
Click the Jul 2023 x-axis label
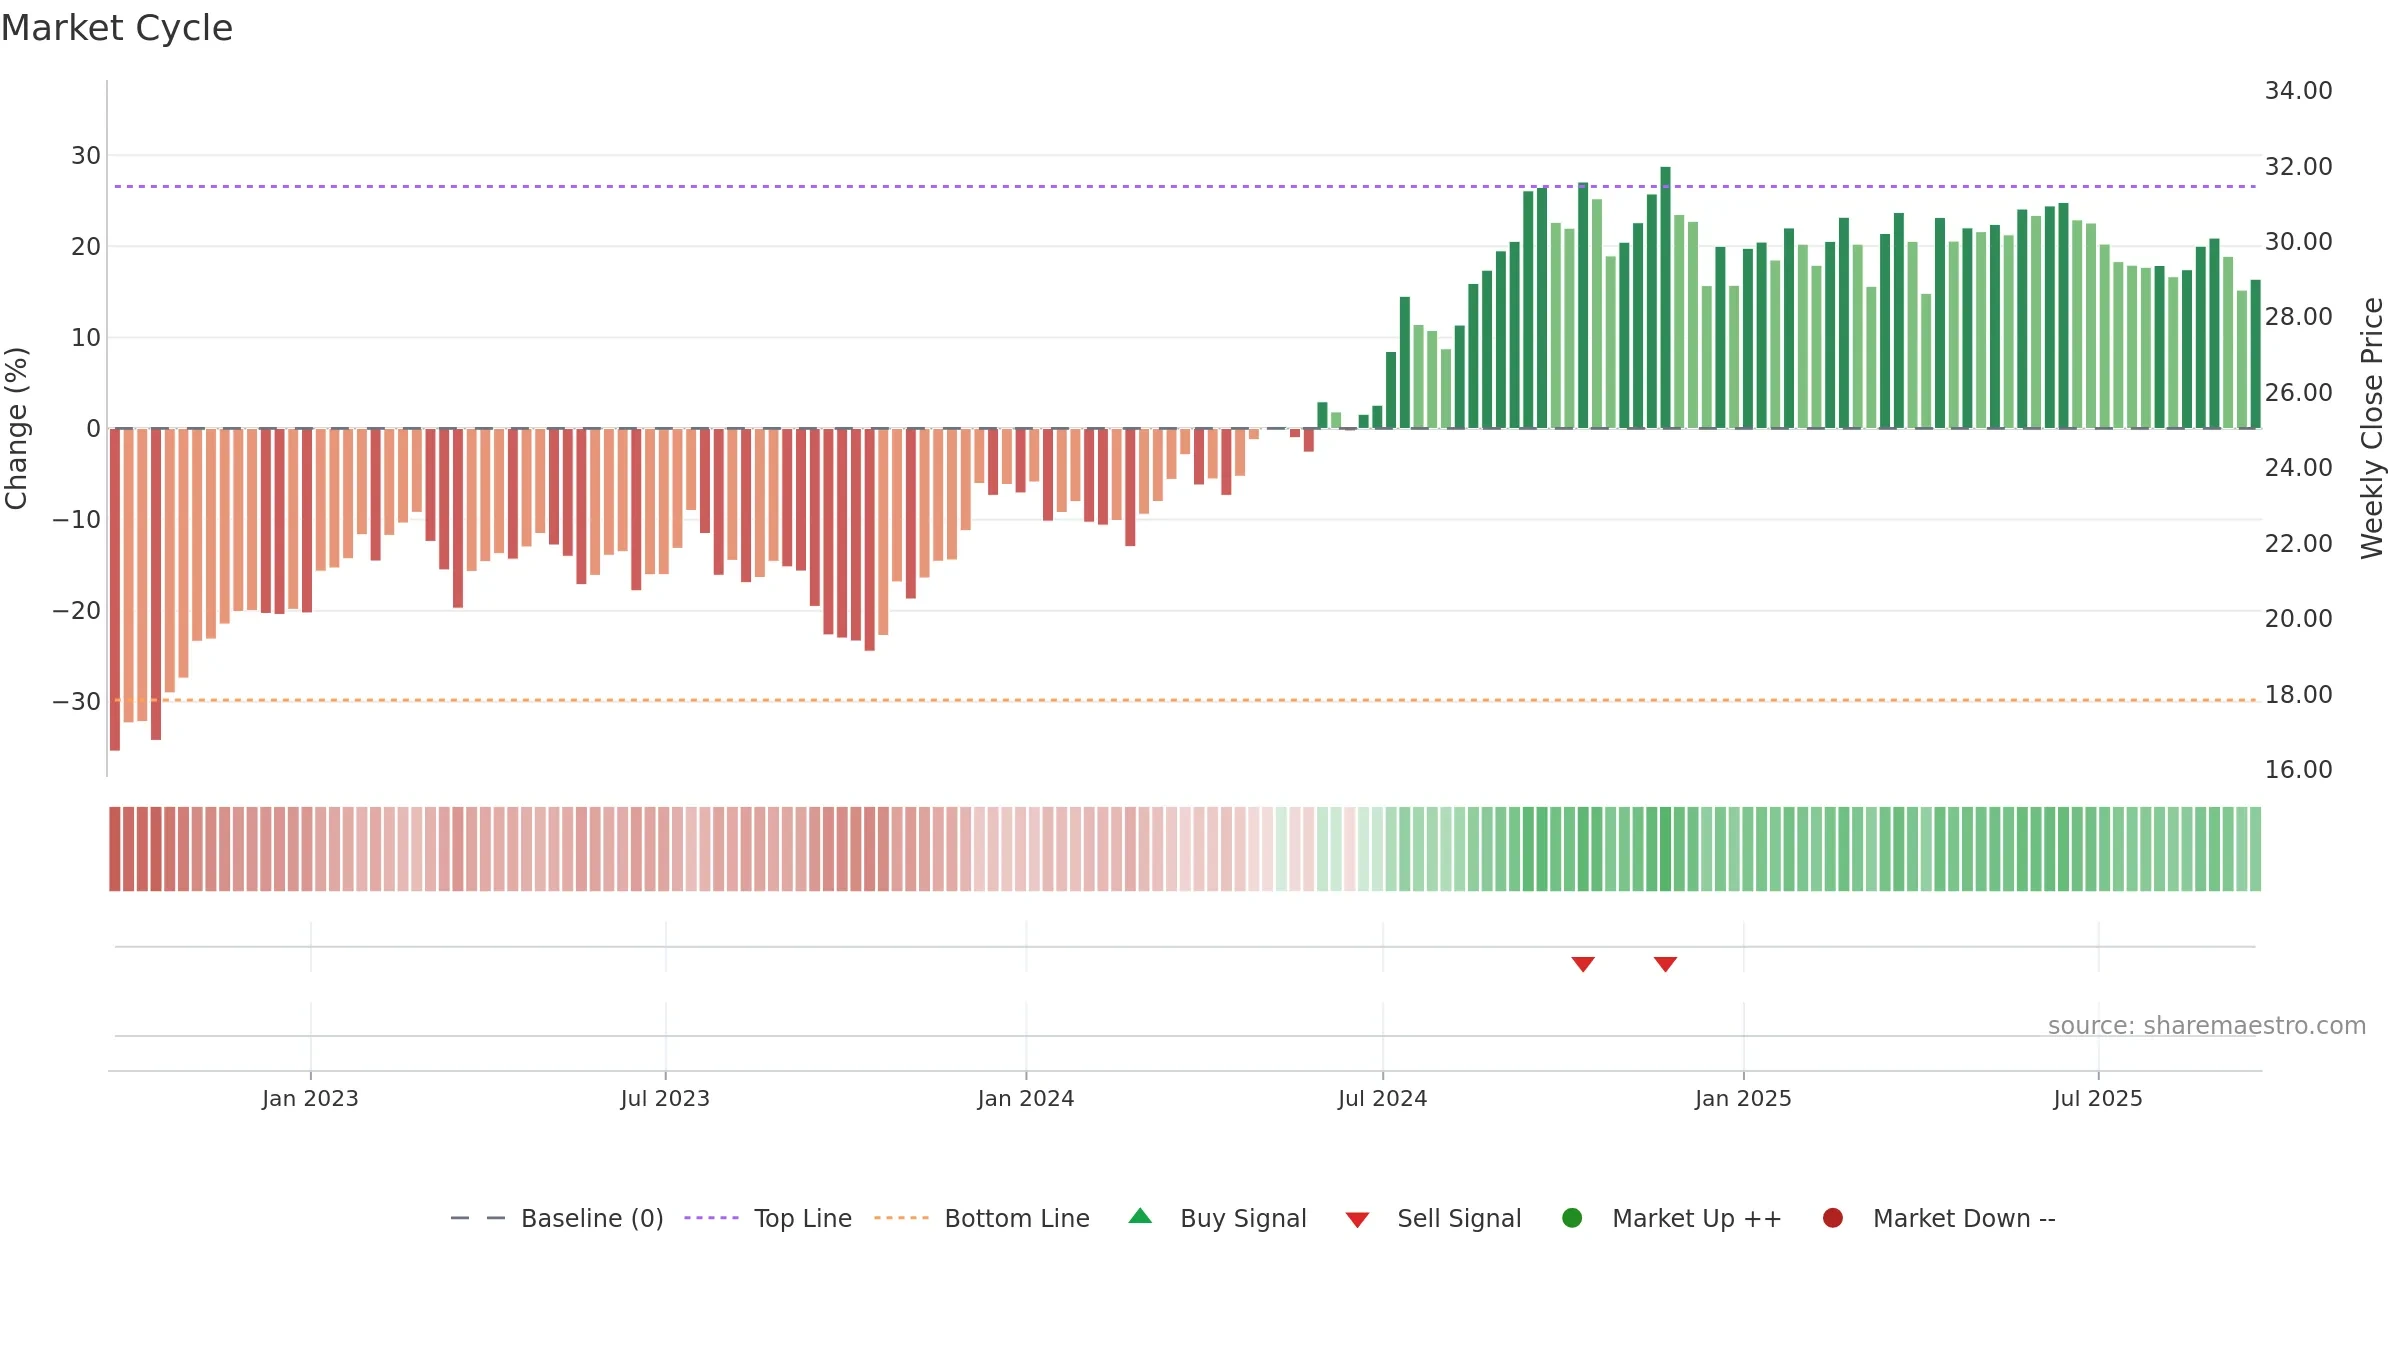click(665, 1098)
